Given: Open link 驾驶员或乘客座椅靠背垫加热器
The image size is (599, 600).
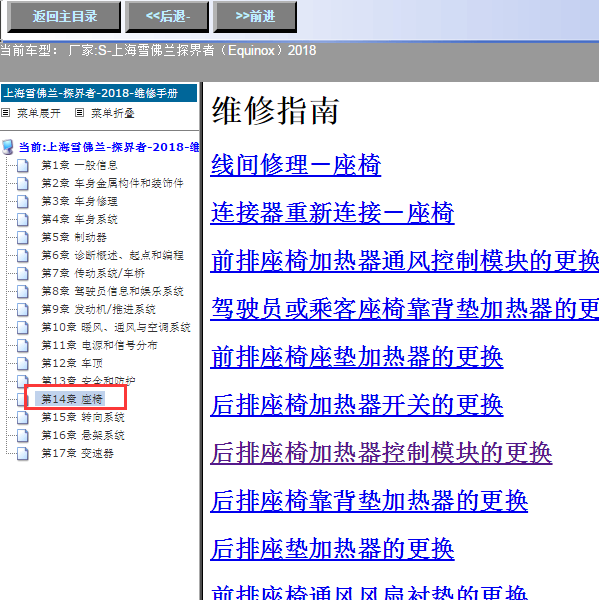Looking at the screenshot, I should click(x=405, y=309).
